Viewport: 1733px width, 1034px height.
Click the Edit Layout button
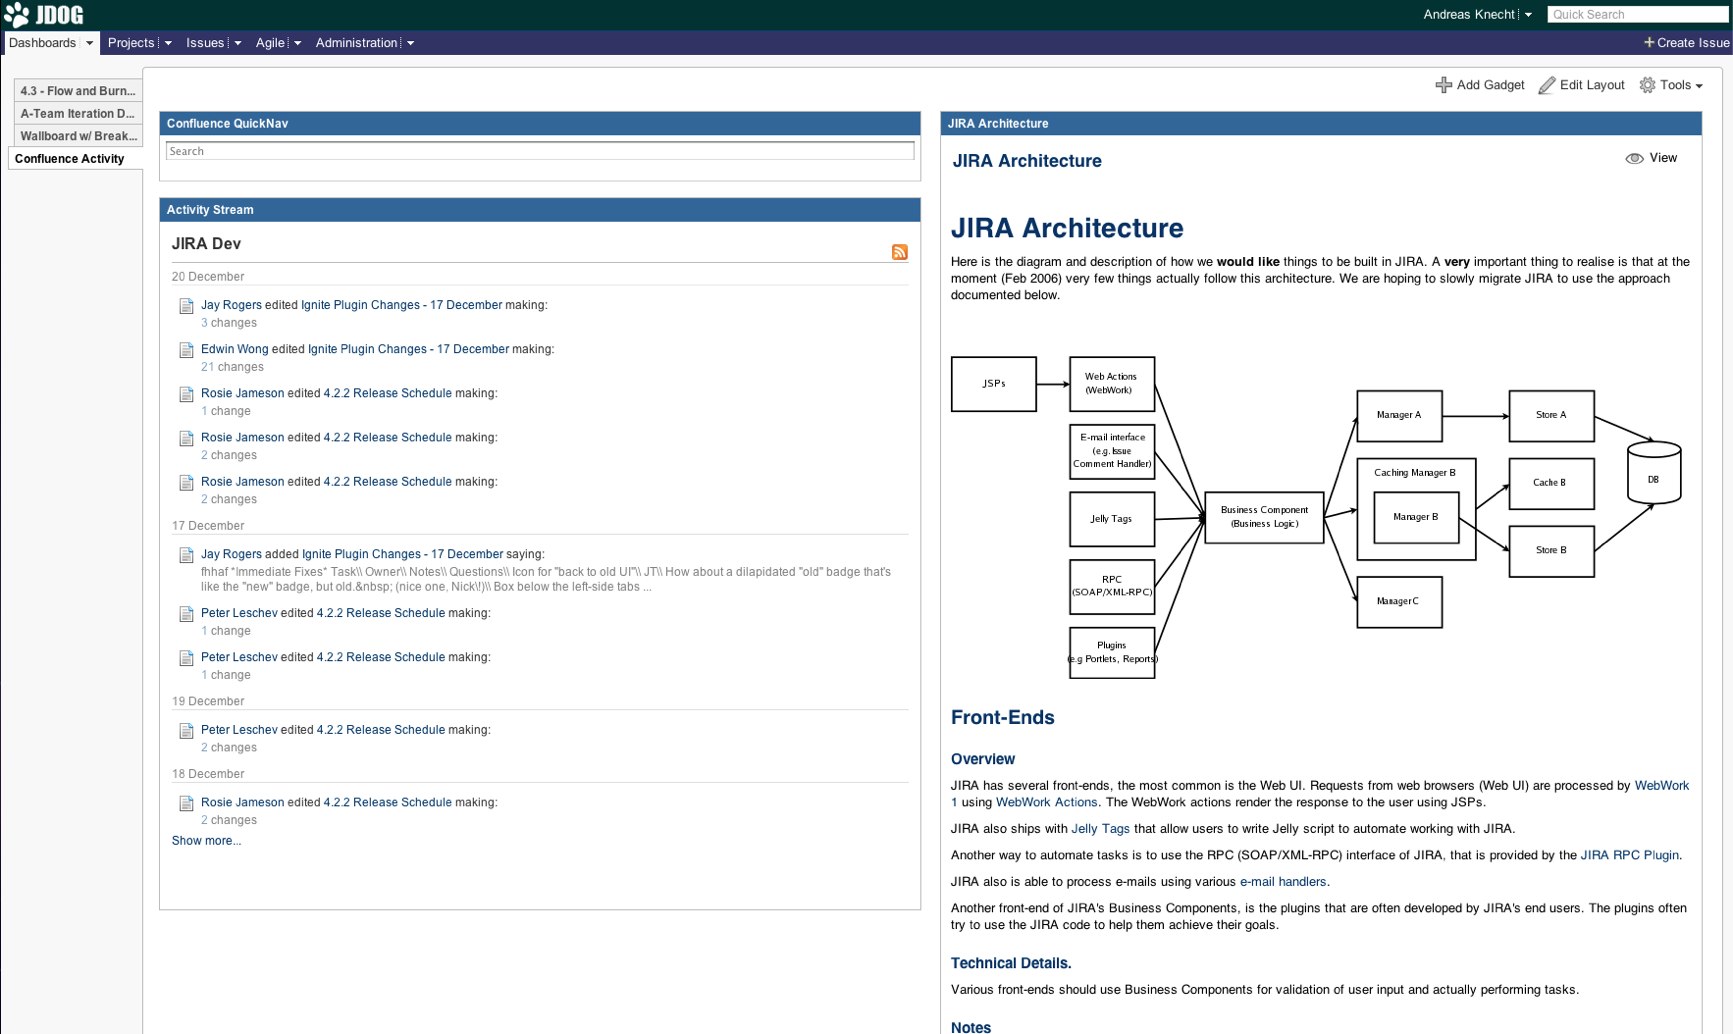1582,85
